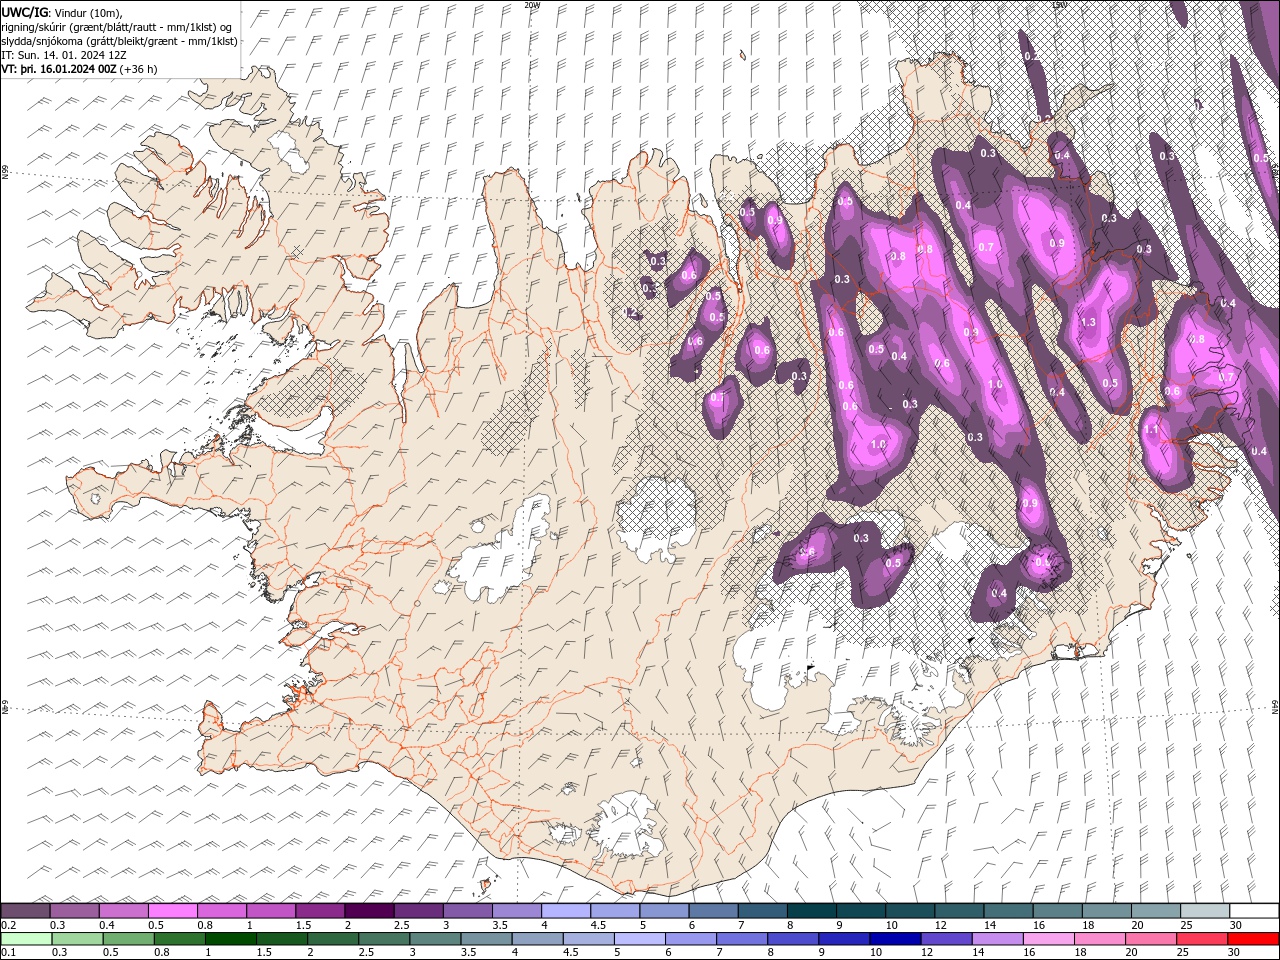Click the rain scale swatch between 20 and 25

pos(1150,939)
